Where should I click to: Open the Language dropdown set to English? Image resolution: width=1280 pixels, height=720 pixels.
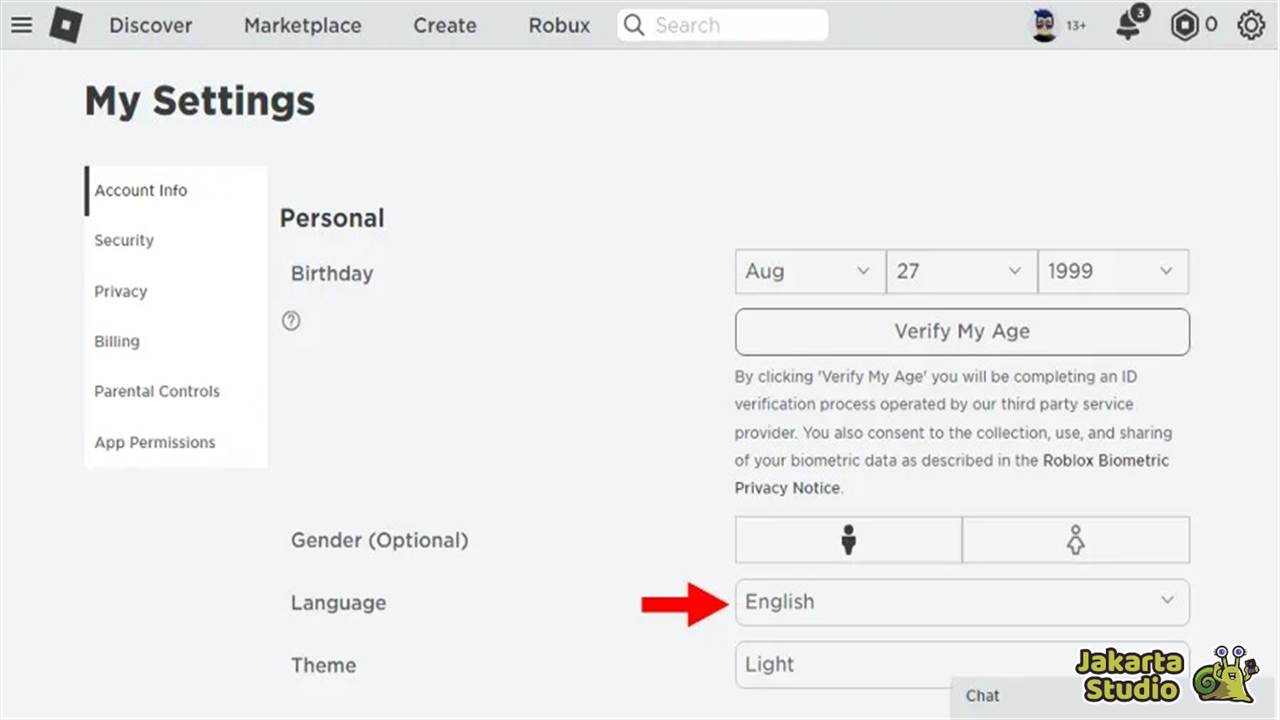961,602
